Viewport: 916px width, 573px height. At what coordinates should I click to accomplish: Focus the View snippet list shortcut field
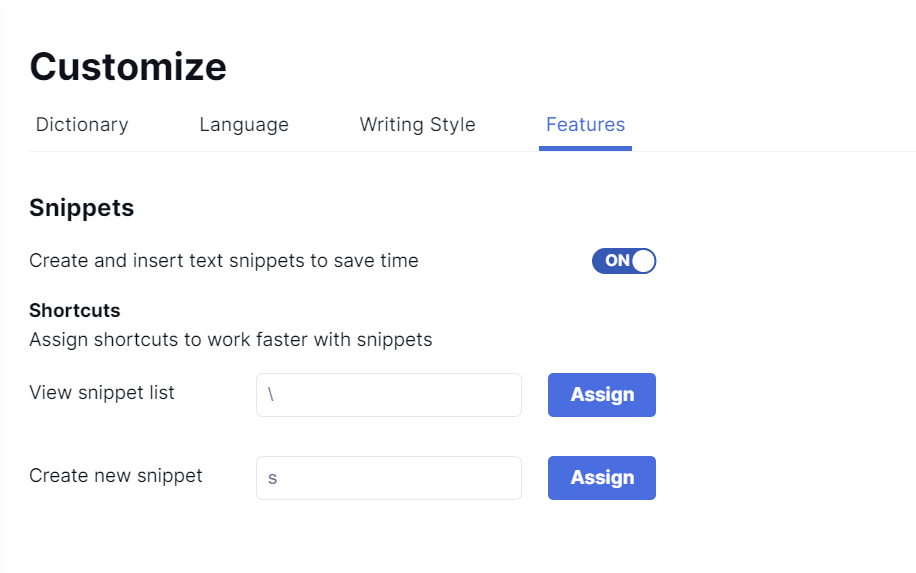click(389, 395)
